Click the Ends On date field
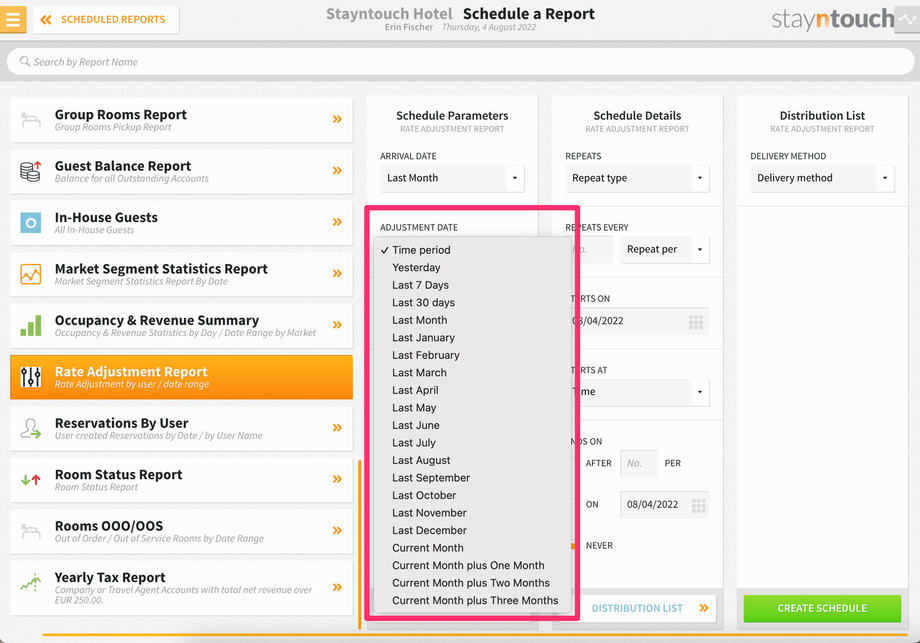The width and height of the screenshot is (920, 643). pyautogui.click(x=664, y=505)
